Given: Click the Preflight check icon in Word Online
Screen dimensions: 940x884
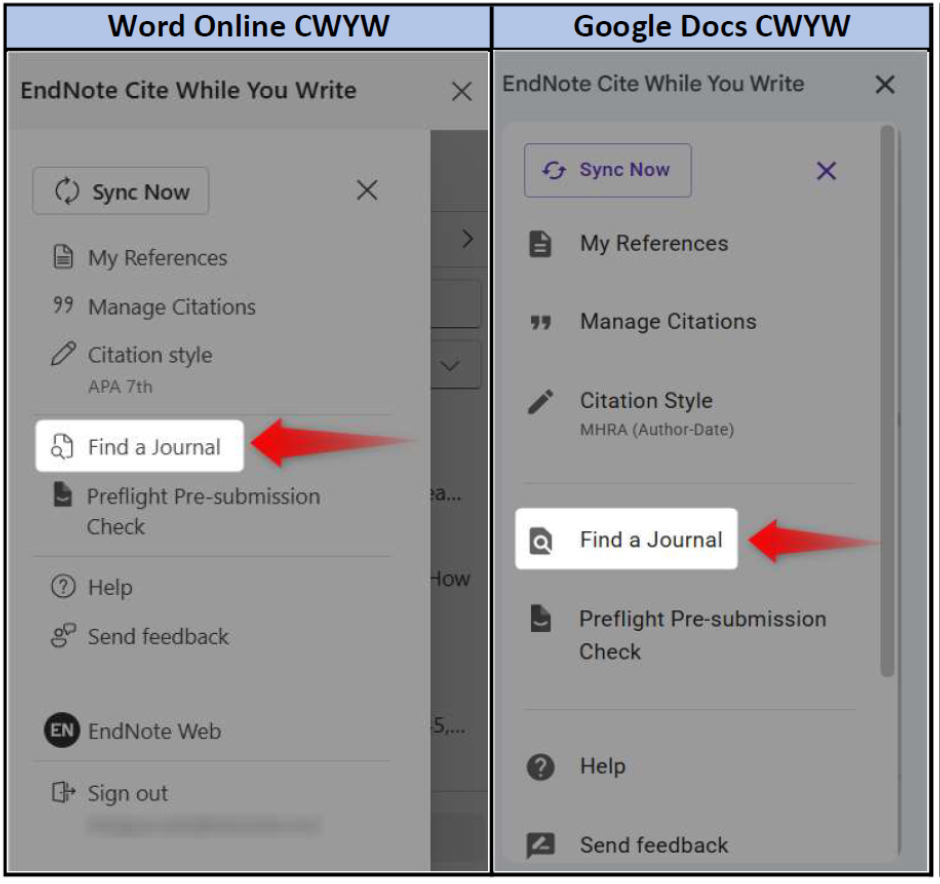Looking at the screenshot, I should point(62,495).
